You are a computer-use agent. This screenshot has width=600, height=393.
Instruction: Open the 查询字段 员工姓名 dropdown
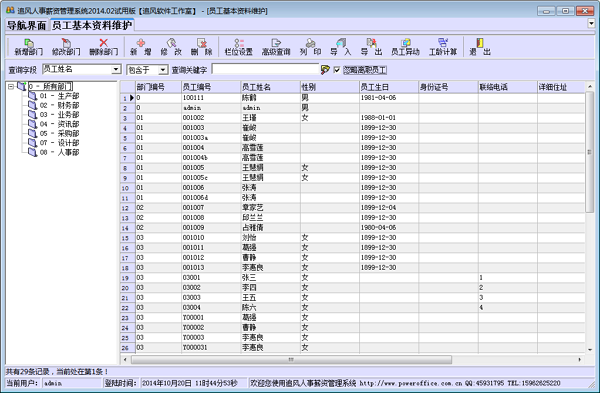point(116,70)
